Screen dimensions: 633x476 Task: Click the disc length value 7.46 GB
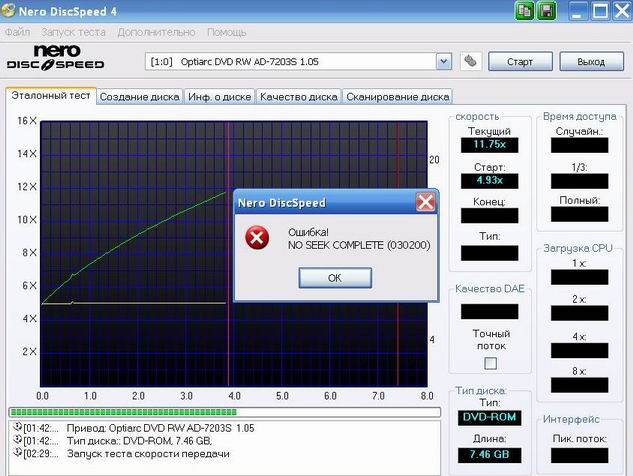(x=489, y=455)
